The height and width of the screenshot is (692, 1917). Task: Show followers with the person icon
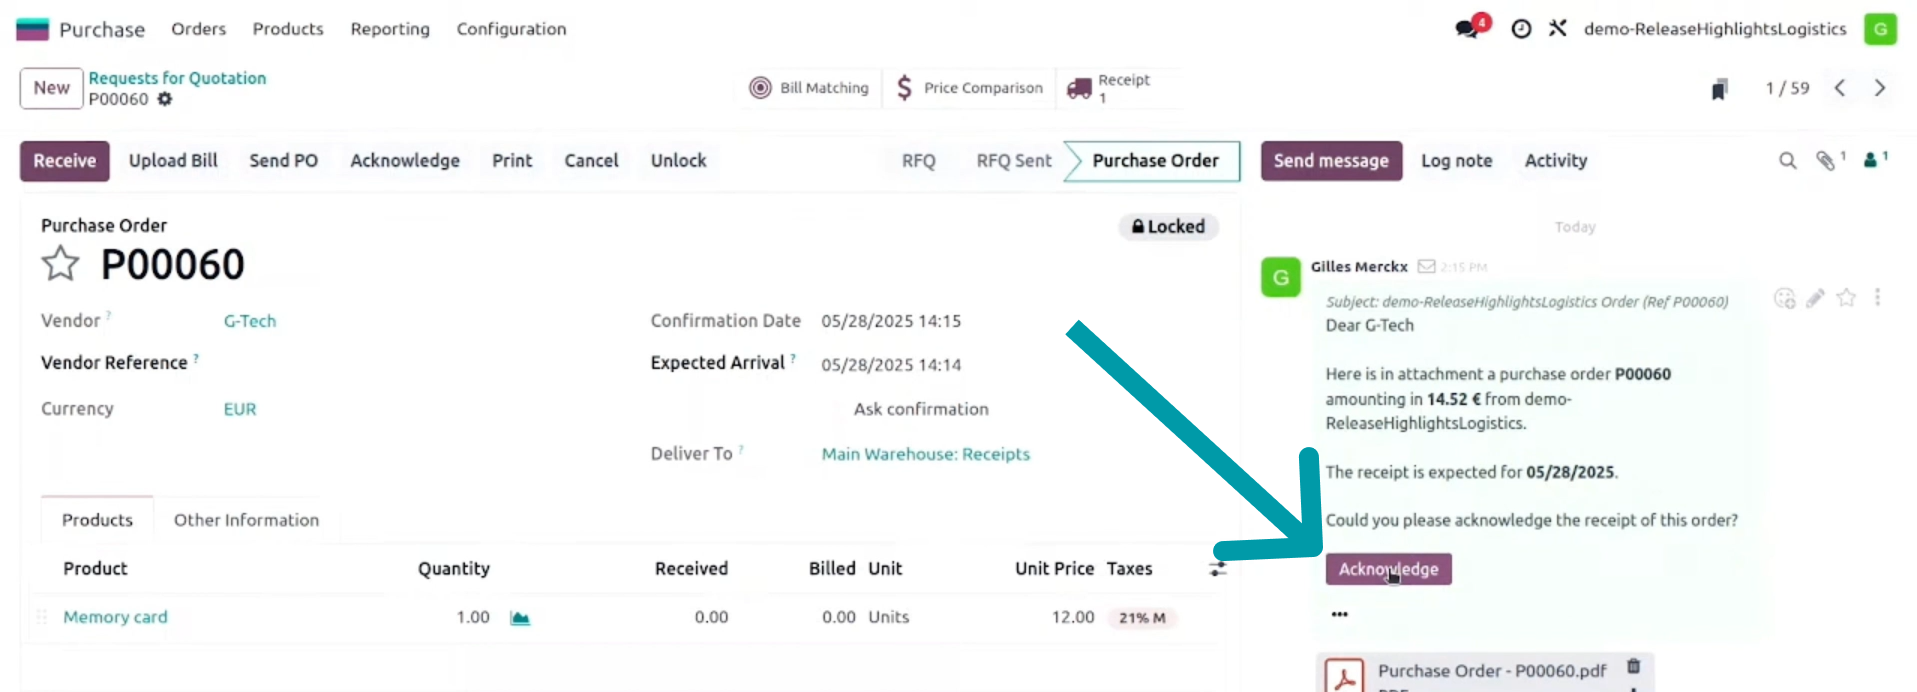click(x=1870, y=160)
